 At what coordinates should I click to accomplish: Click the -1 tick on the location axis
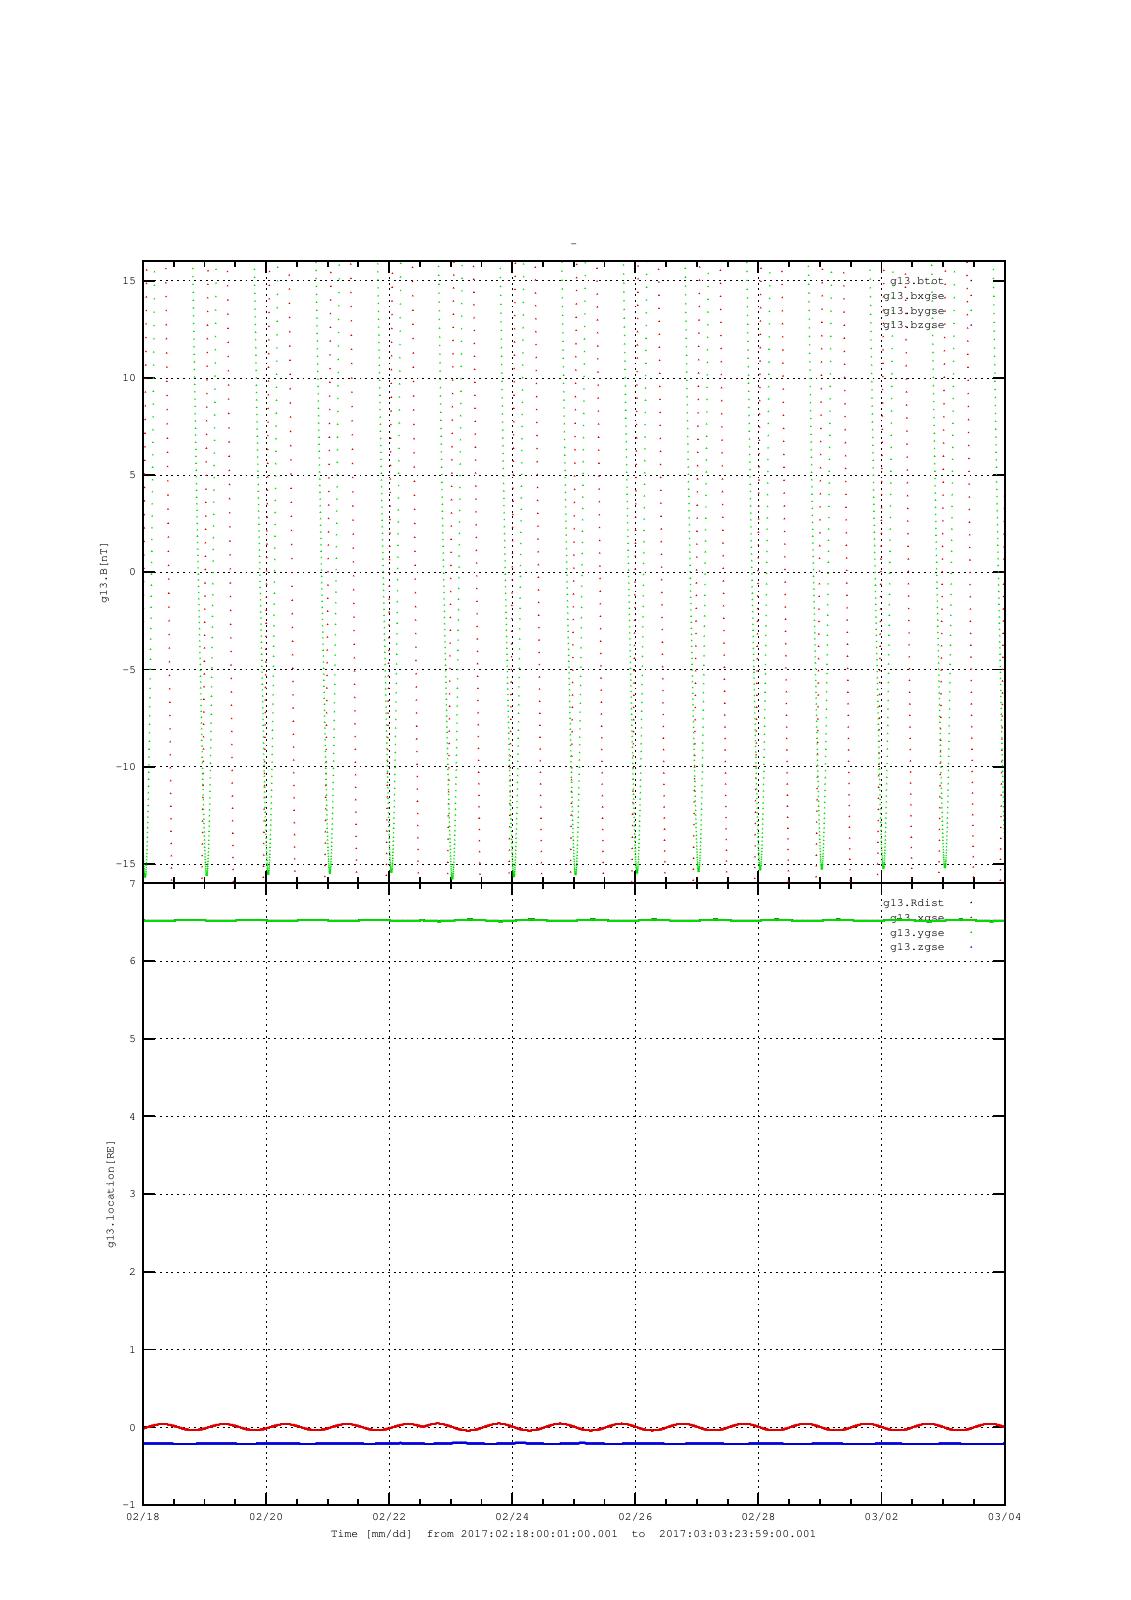click(x=129, y=1505)
